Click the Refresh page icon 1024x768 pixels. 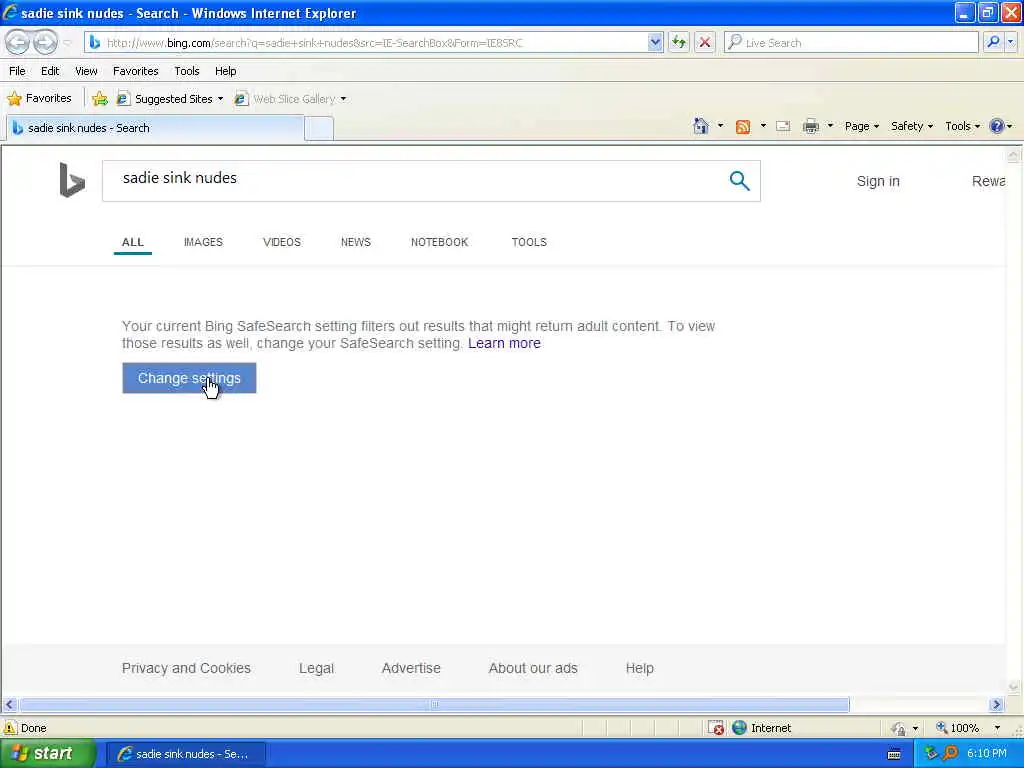[x=679, y=42]
